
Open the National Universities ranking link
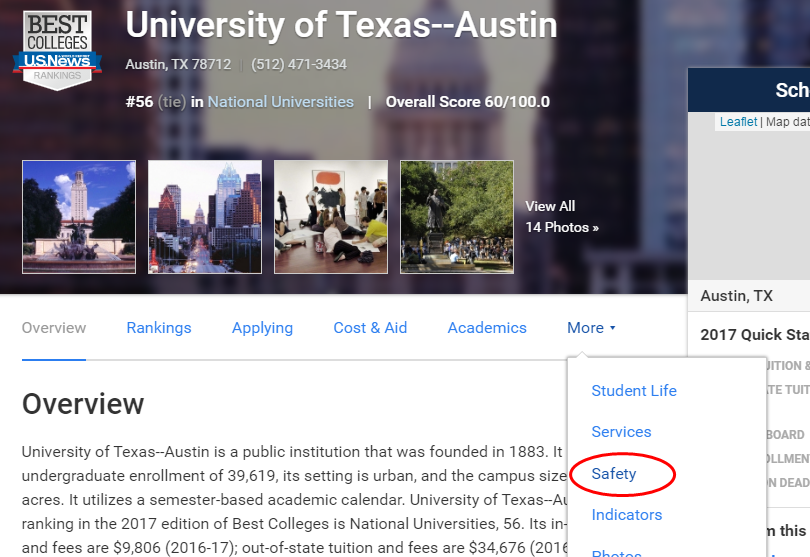280,102
